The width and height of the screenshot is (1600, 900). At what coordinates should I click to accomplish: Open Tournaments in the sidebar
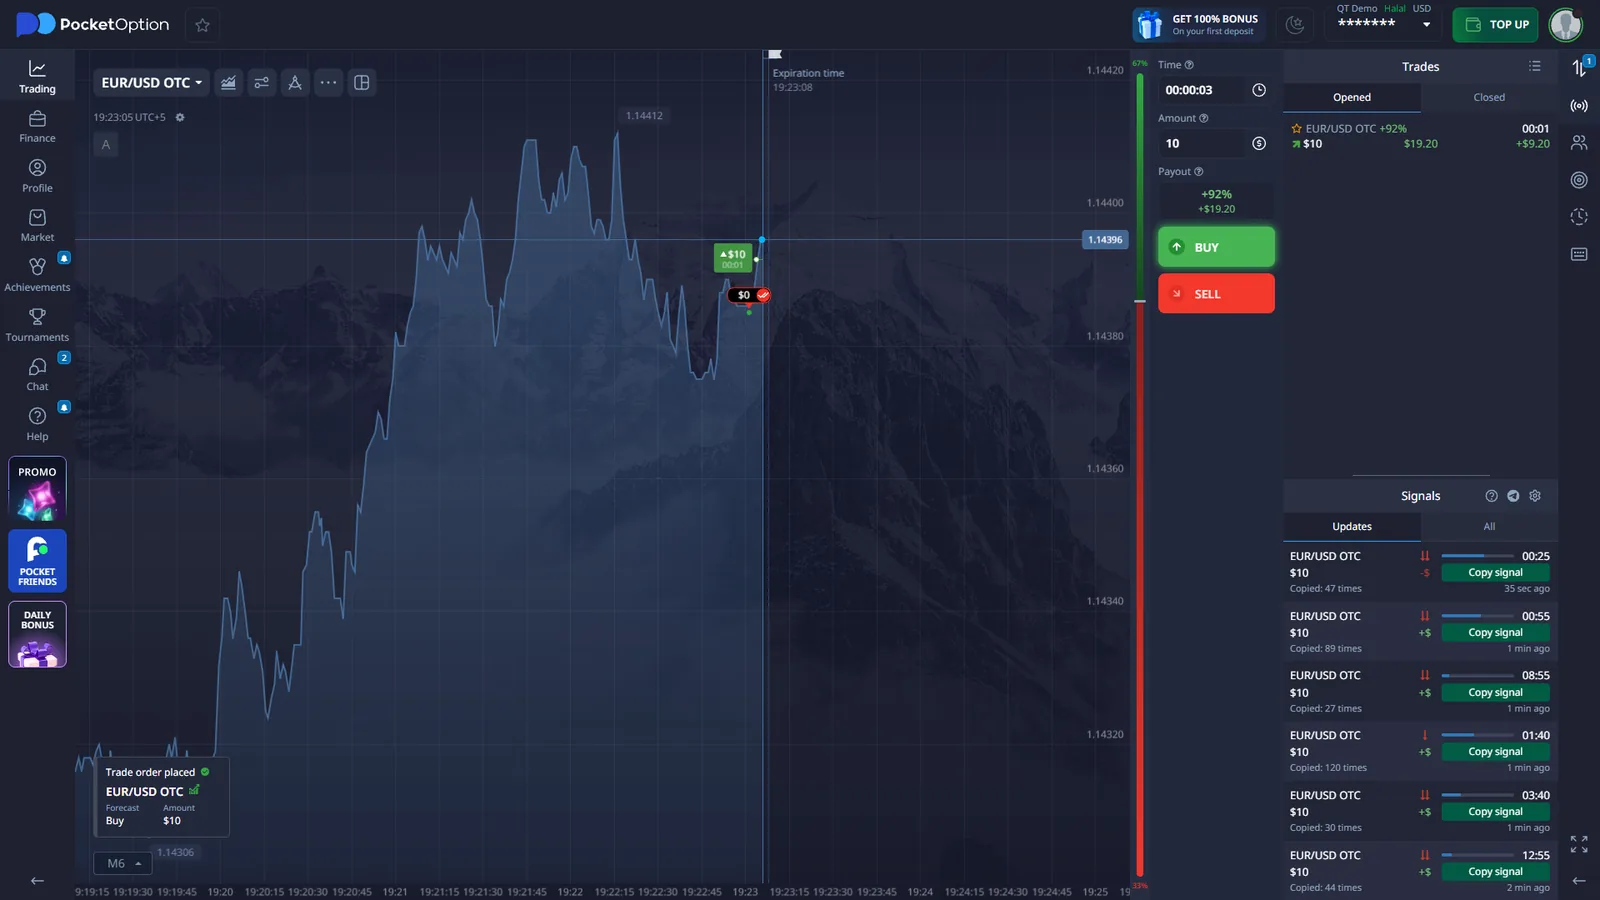pos(37,325)
